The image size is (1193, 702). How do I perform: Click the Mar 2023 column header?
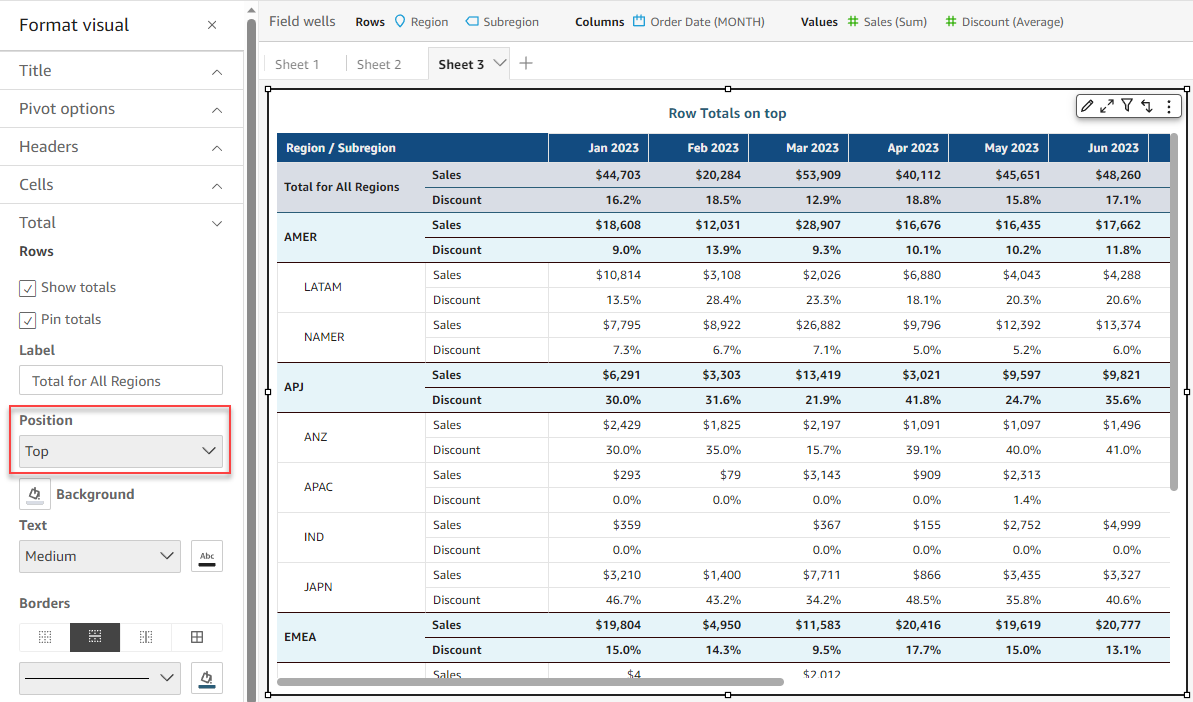799,148
